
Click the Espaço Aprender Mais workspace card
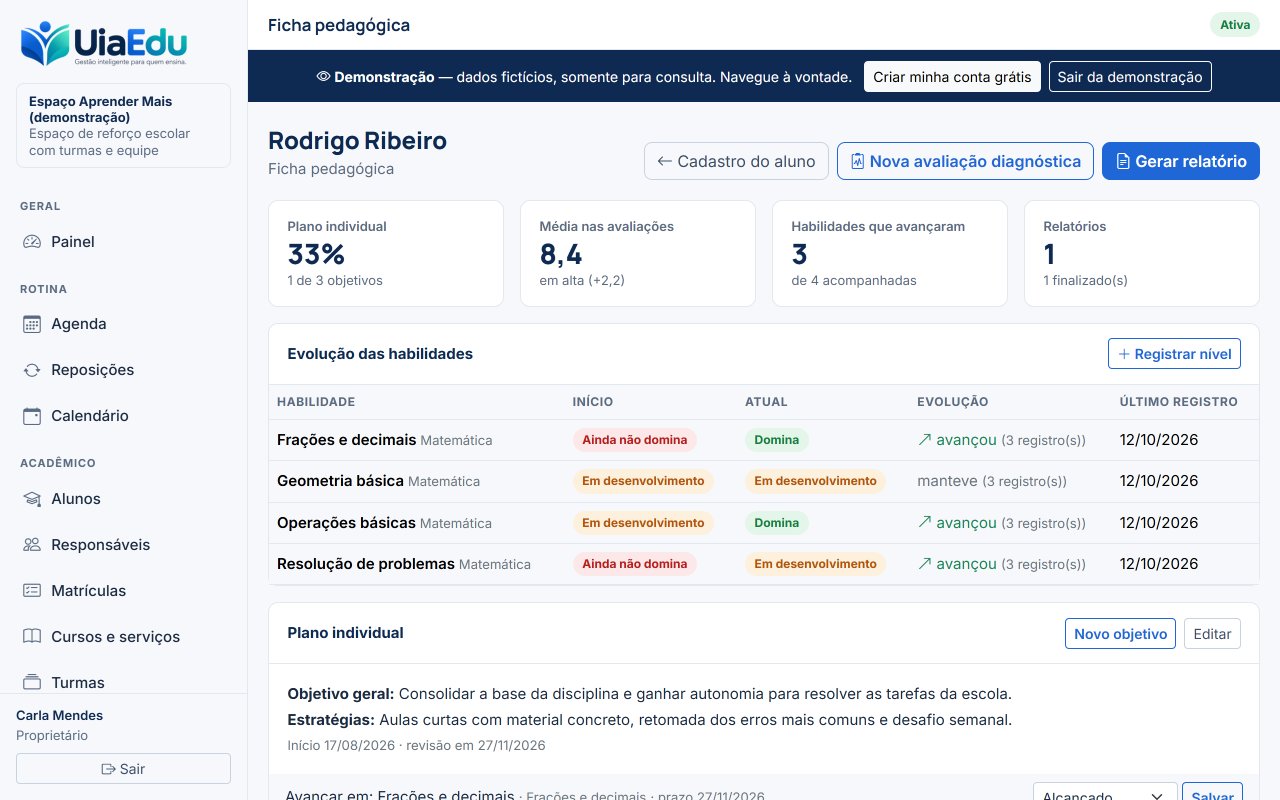click(124, 125)
